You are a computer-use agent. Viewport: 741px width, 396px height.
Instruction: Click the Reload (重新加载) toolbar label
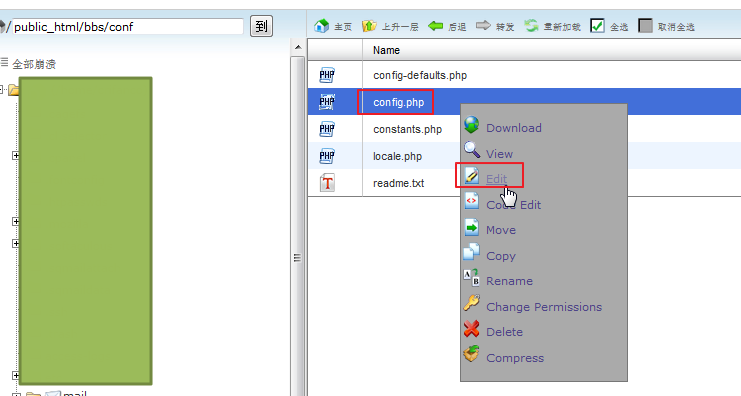pyautogui.click(x=562, y=27)
